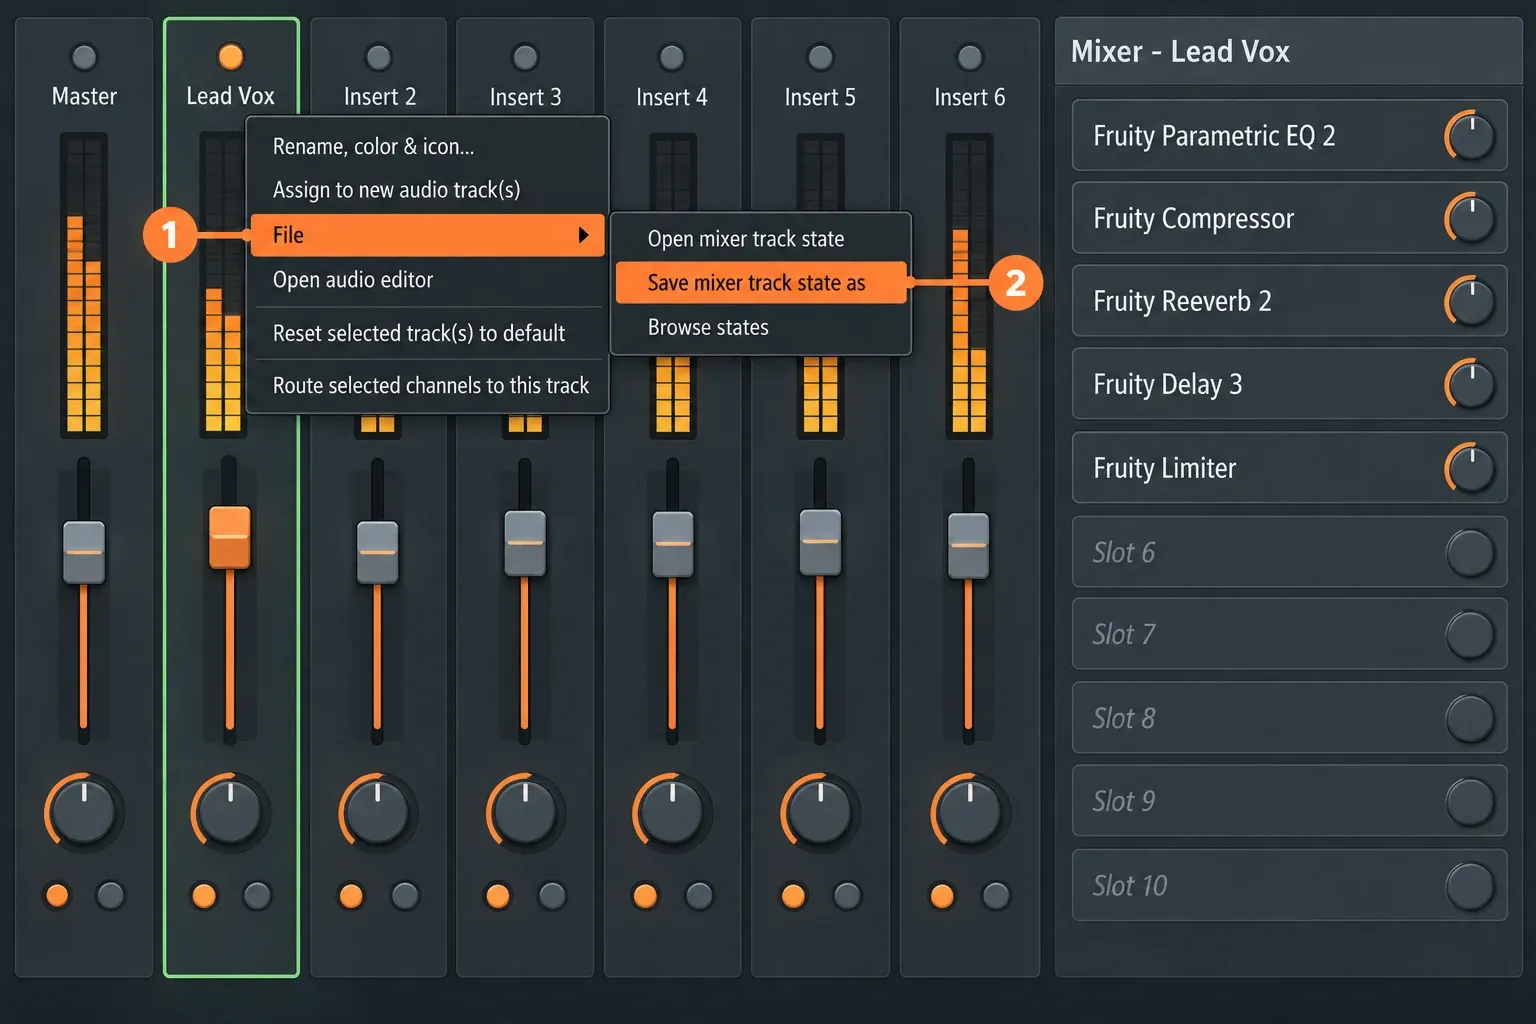Select empty Slot 8
This screenshot has height=1024, width=1536.
(x=1289, y=718)
